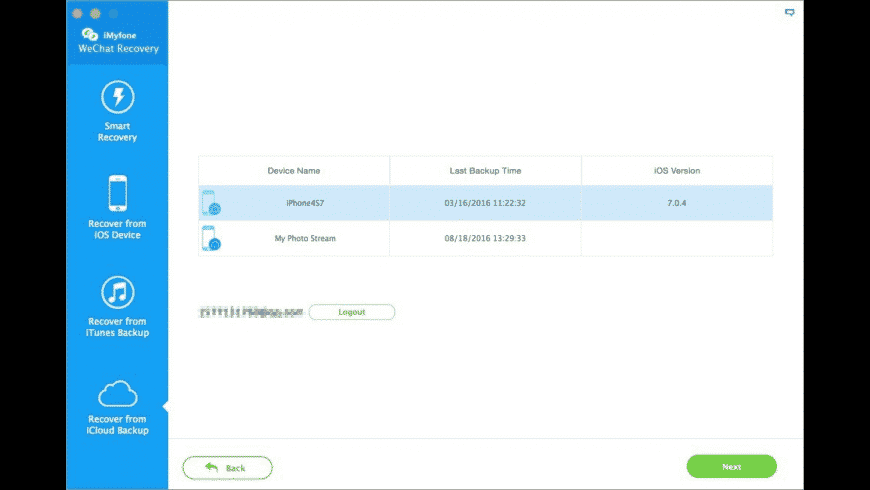Viewport: 870px width, 490px height.
Task: Click the Last Backup Time column header
Action: click(485, 171)
